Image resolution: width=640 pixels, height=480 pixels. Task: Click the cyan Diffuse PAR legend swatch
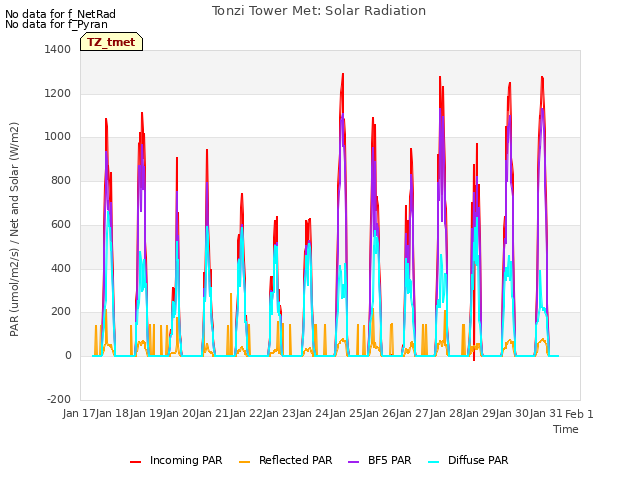click(433, 462)
